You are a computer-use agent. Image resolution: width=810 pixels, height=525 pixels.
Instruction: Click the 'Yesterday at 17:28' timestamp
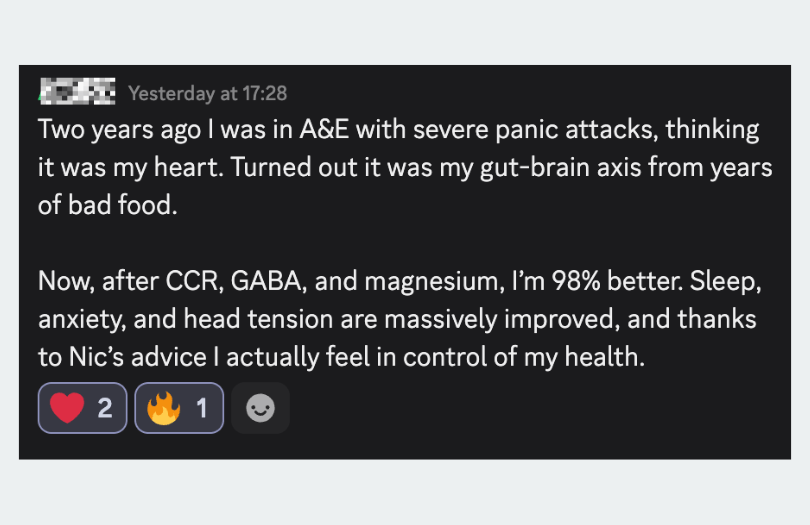click(207, 93)
